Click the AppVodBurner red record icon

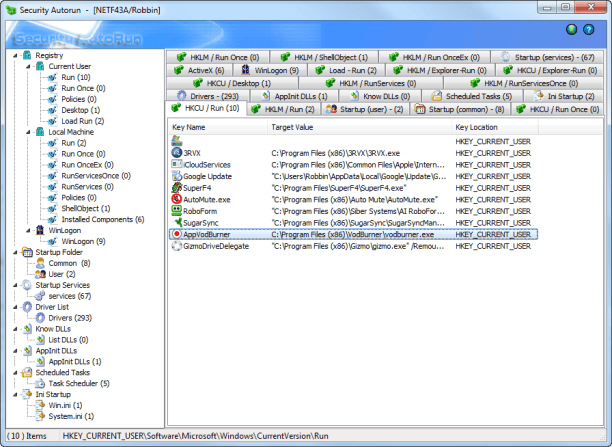click(x=177, y=234)
